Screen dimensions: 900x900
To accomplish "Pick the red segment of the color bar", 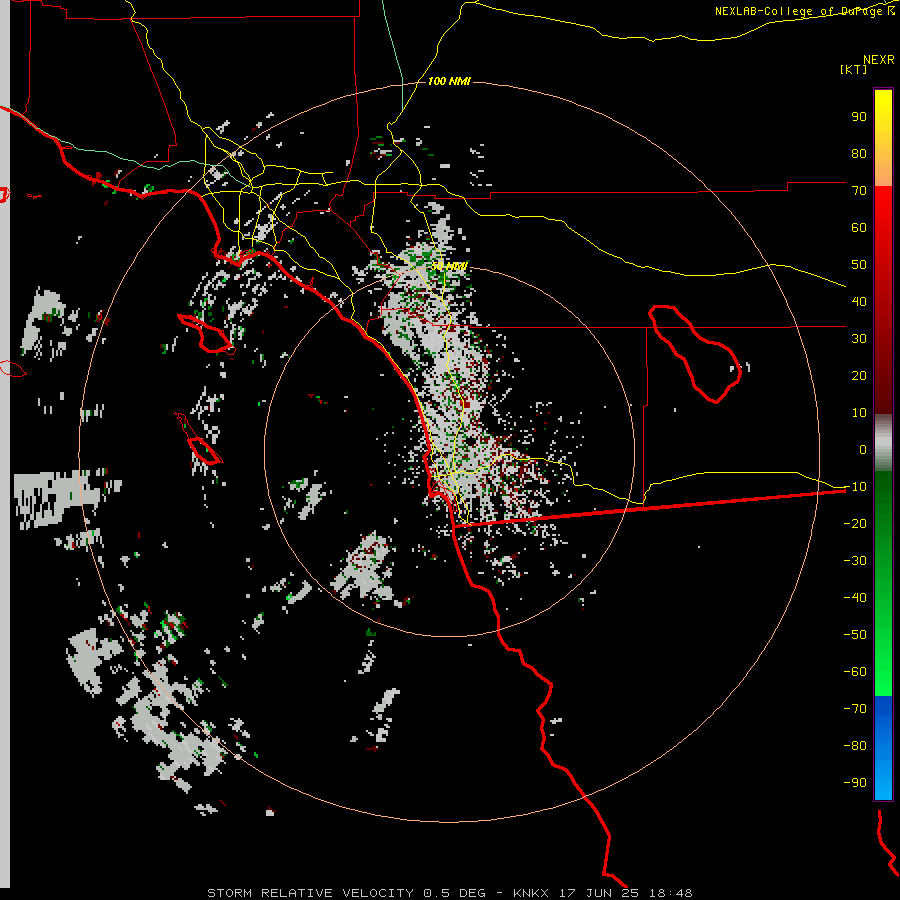I will pyautogui.click(x=883, y=300).
